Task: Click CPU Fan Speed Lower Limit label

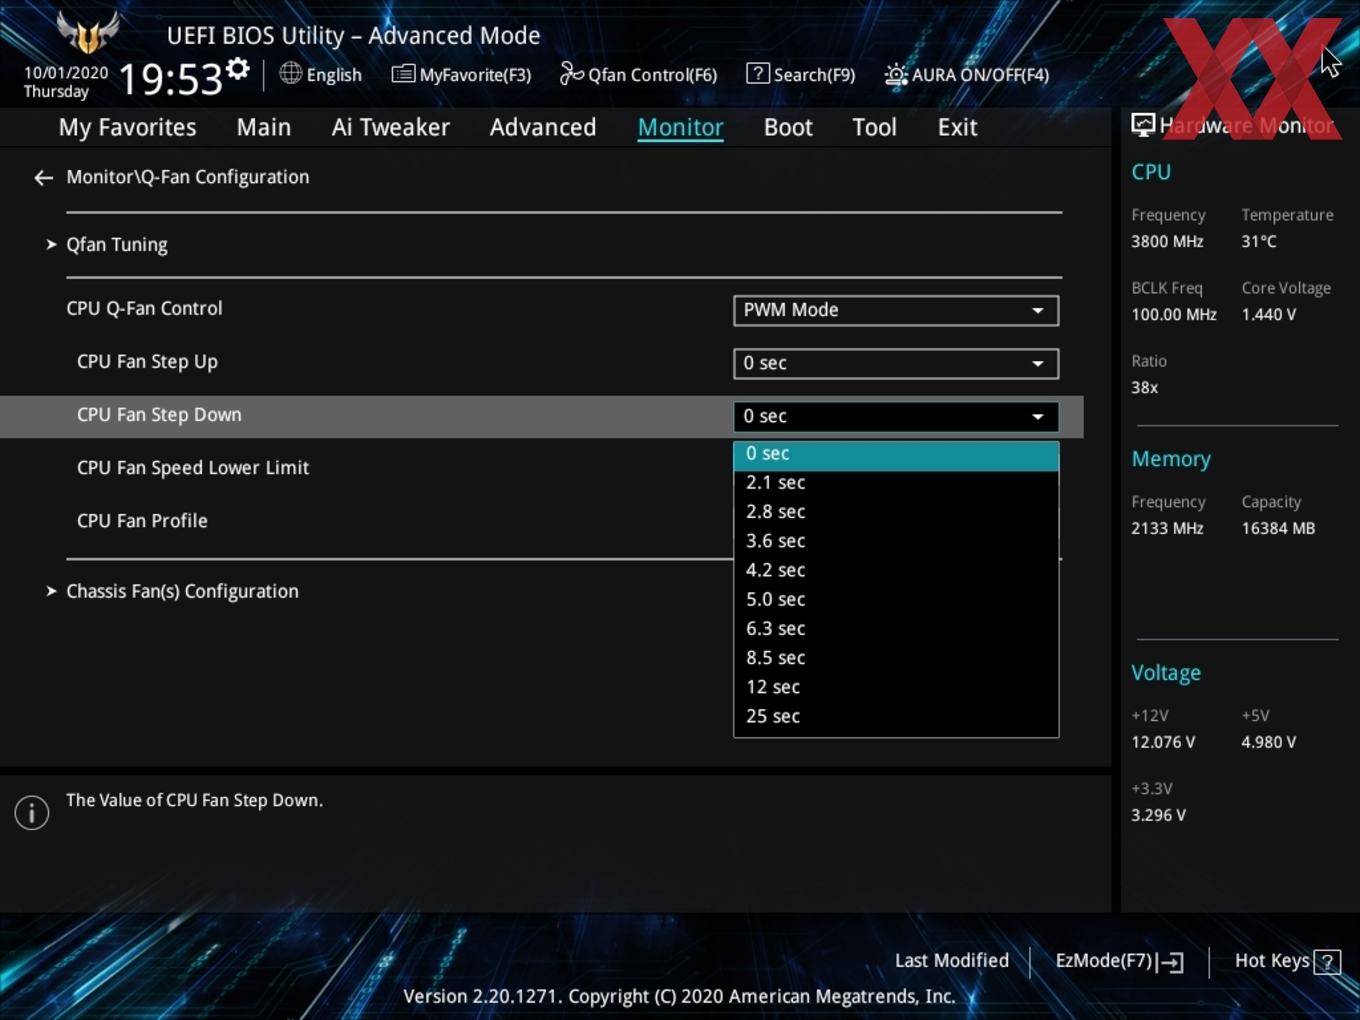Action: 193,468
